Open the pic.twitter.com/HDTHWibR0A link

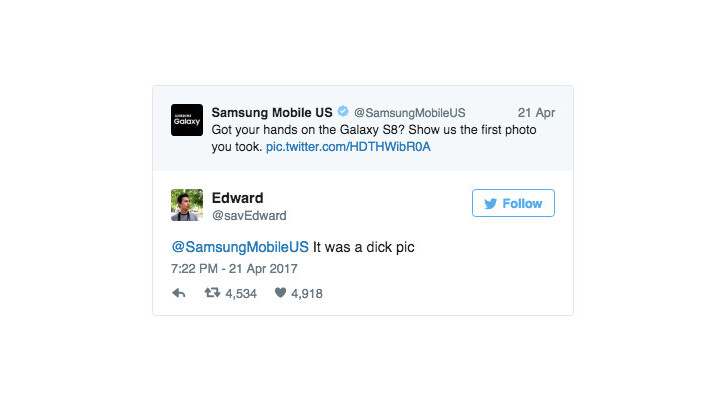point(348,147)
